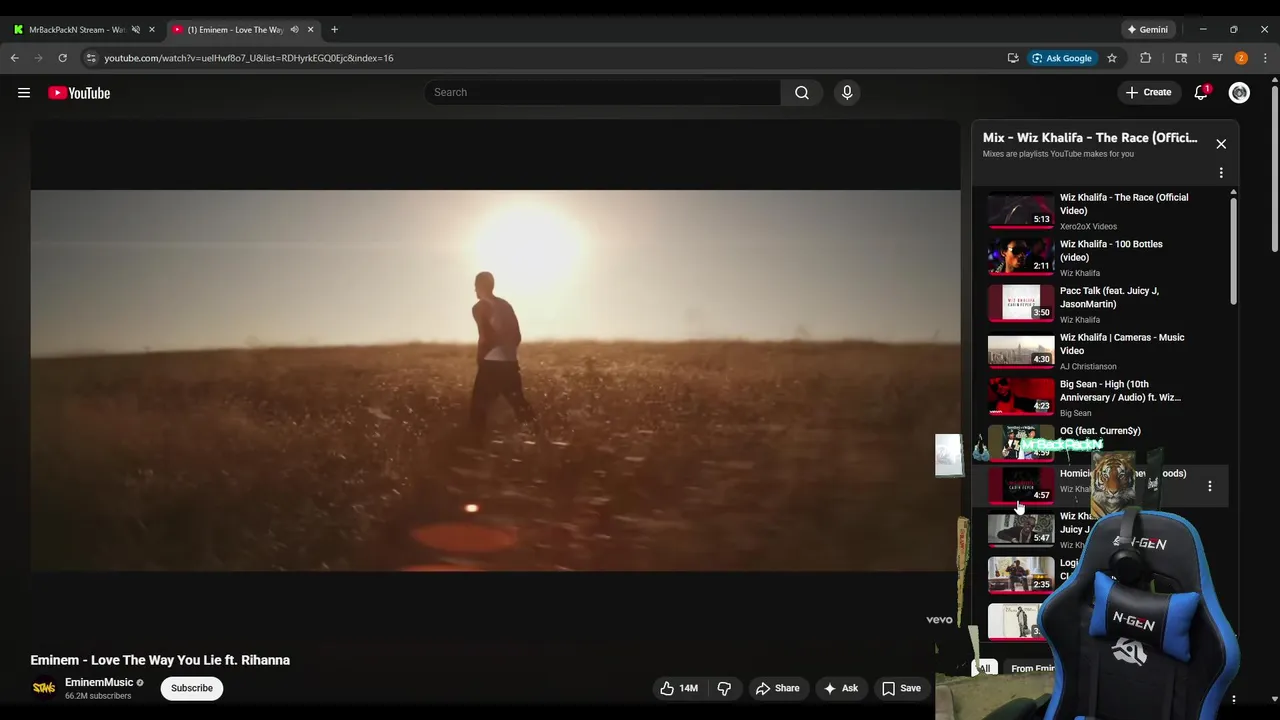Click the Subscribe button
1280x720 pixels.
tap(192, 688)
